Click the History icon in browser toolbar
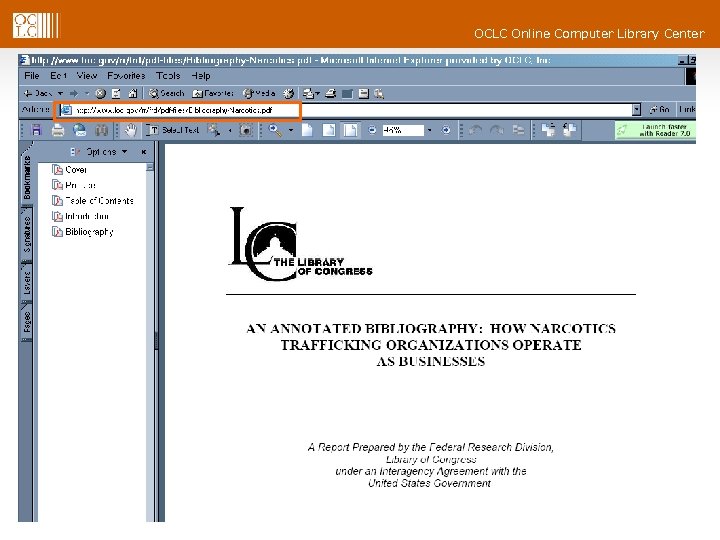The image size is (720, 540). (x=288, y=94)
